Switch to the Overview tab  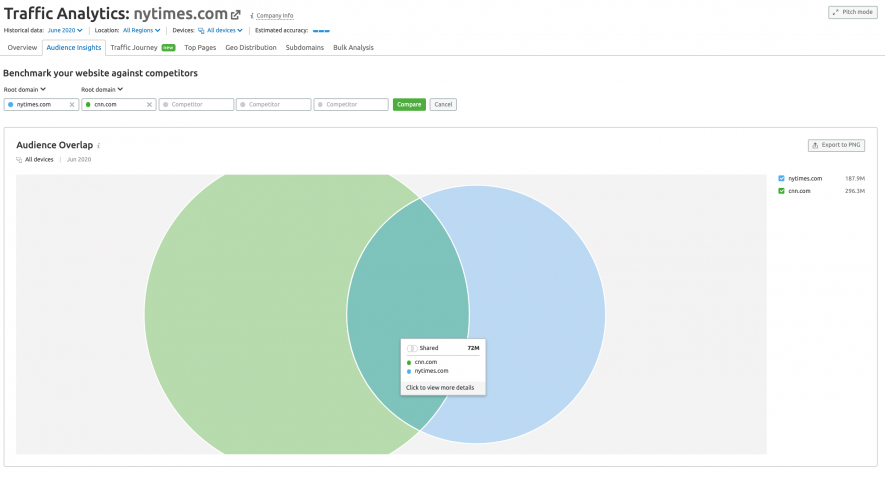pos(22,47)
